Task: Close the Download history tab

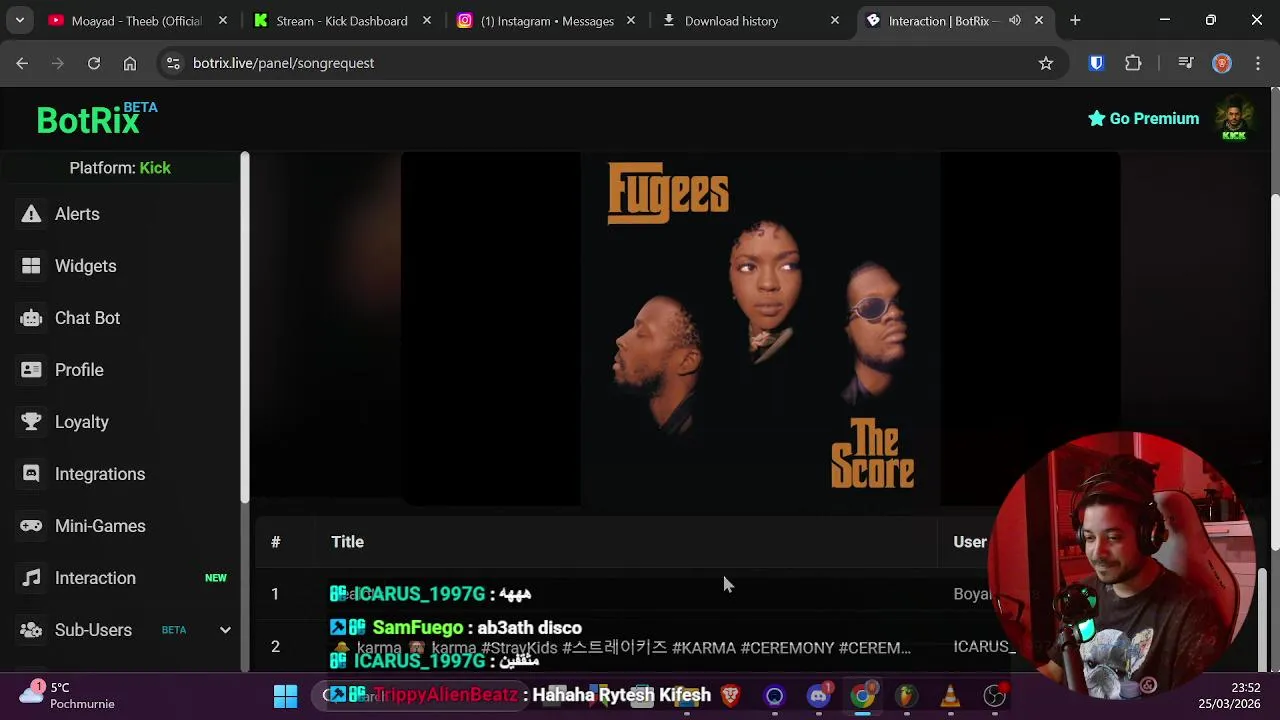Action: click(x=835, y=20)
